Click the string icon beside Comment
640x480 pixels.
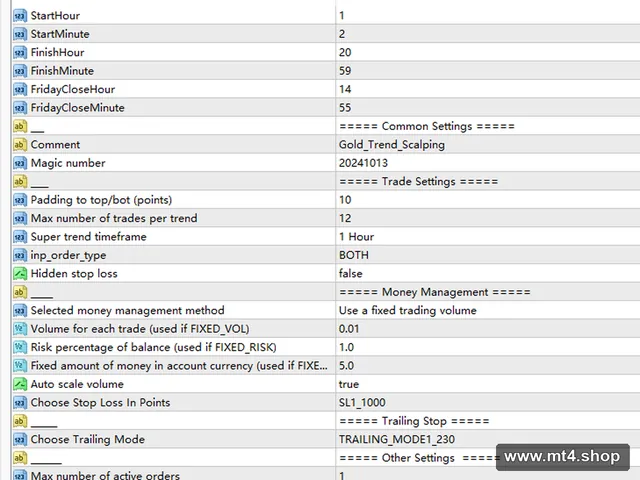click(20, 144)
